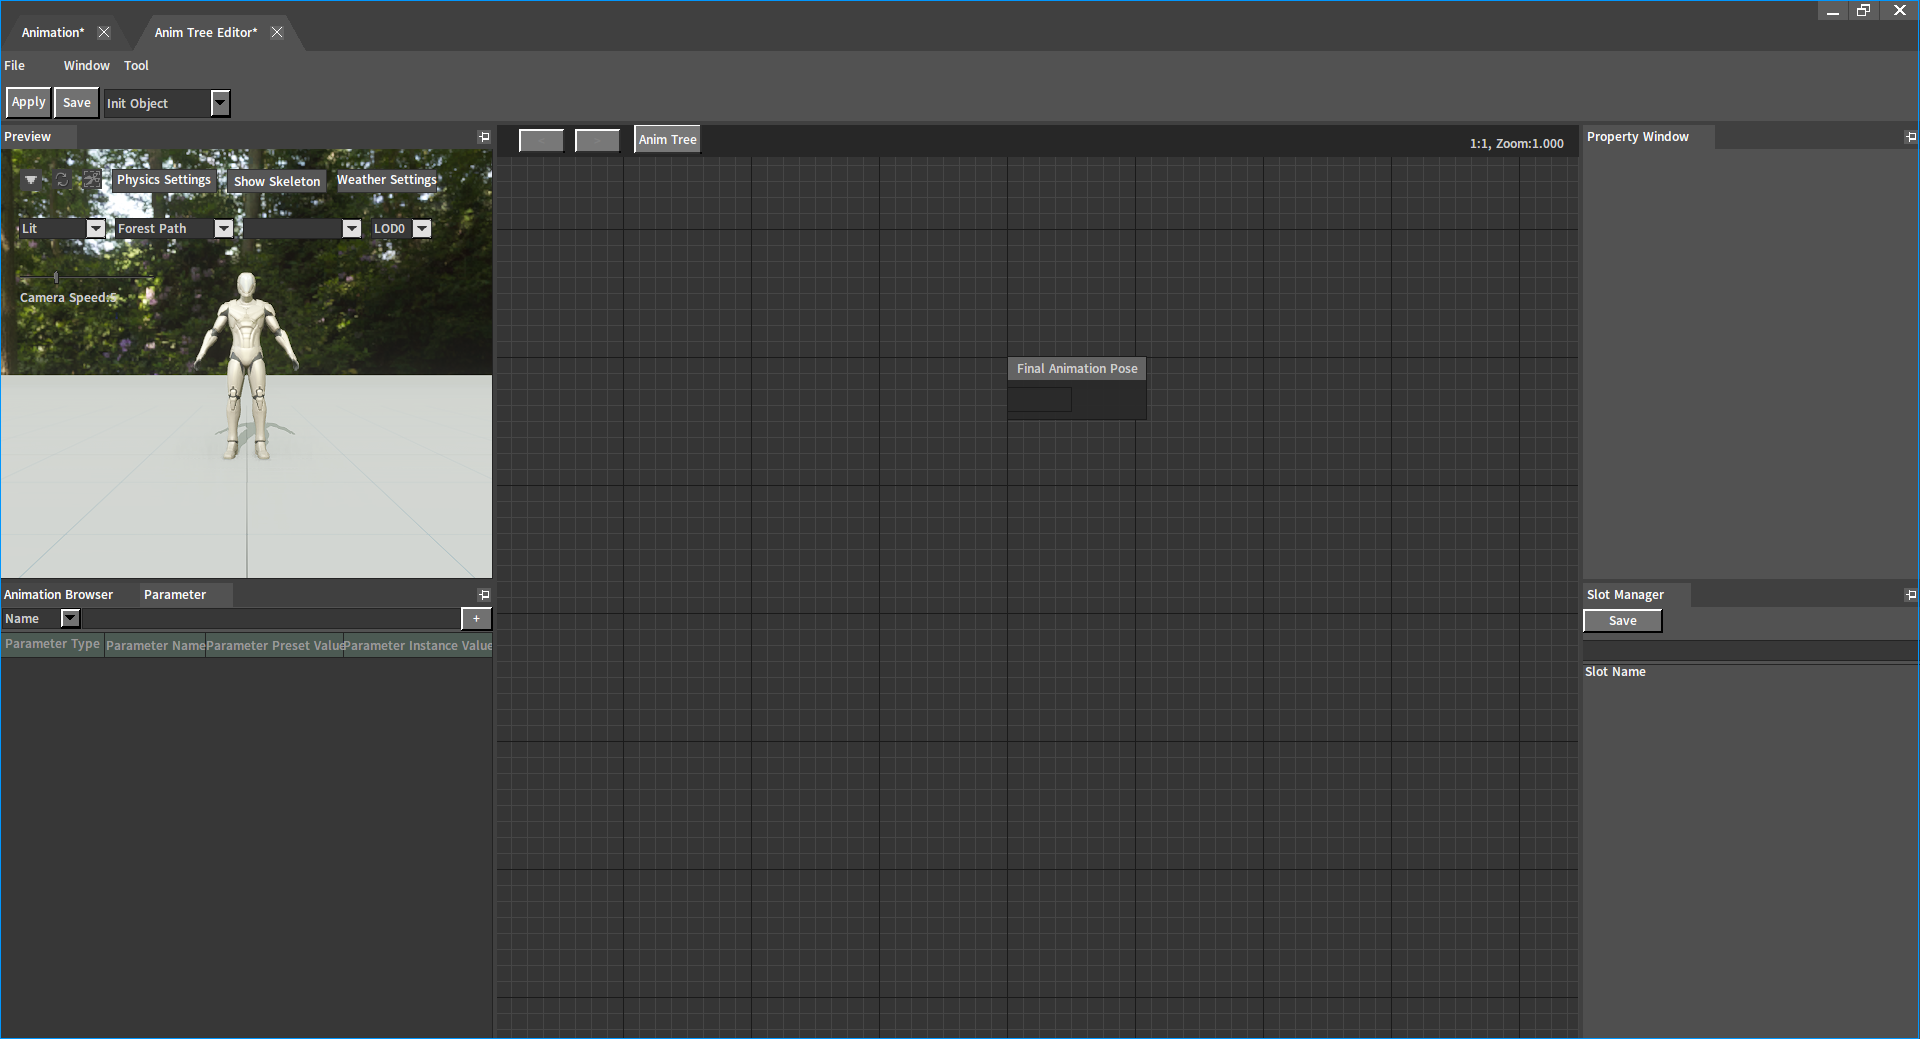This screenshot has width=1920, height=1039.
Task: Pin the Animation Browser panel
Action: 484,595
